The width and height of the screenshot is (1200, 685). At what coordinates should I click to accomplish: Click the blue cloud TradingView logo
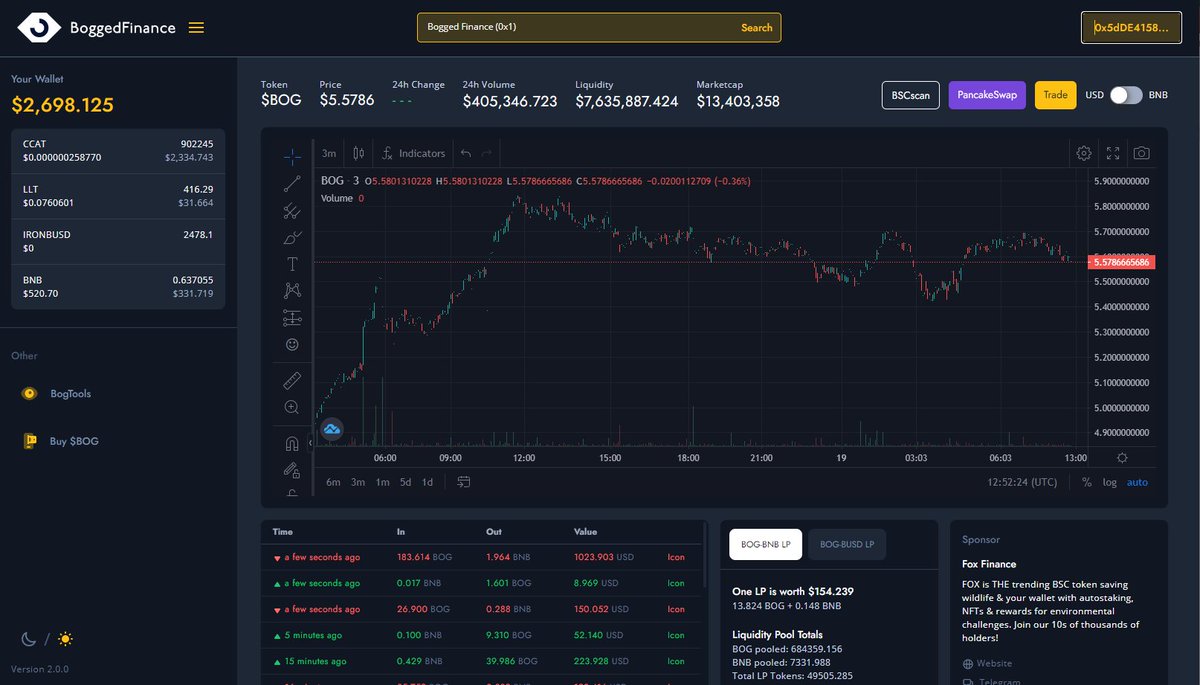coord(332,429)
